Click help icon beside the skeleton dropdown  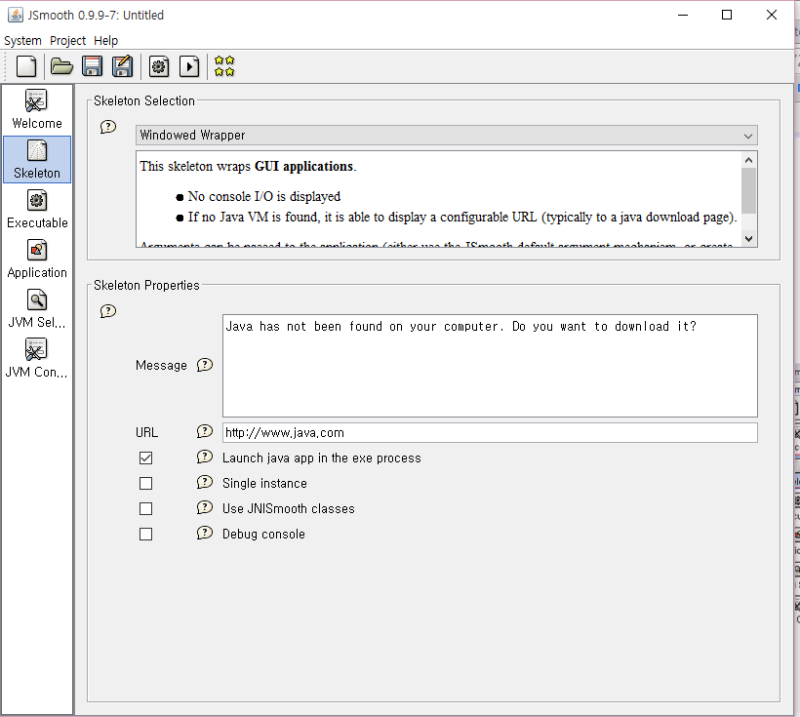point(108,127)
